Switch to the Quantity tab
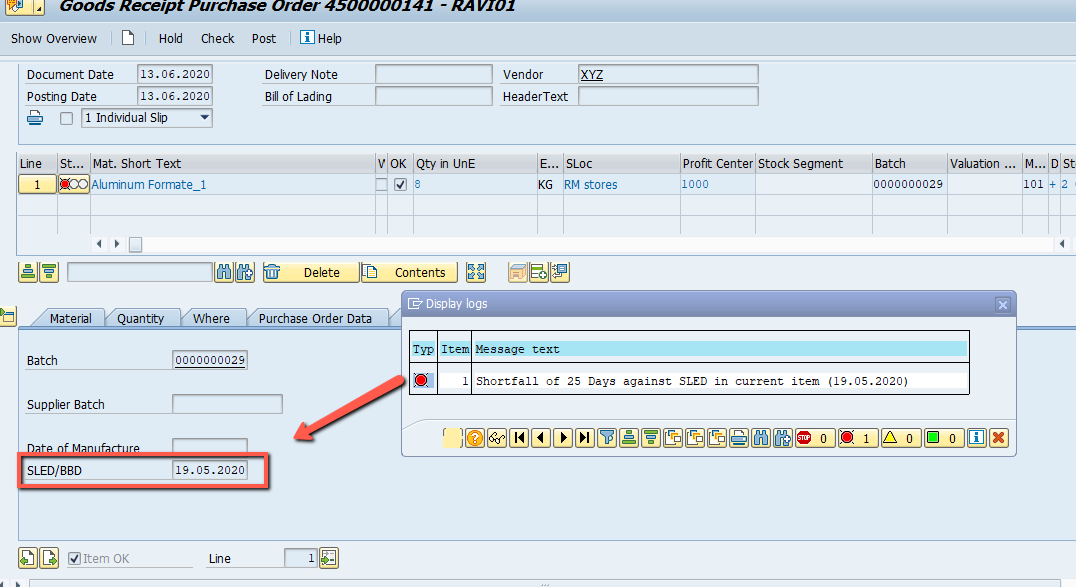 click(x=143, y=318)
